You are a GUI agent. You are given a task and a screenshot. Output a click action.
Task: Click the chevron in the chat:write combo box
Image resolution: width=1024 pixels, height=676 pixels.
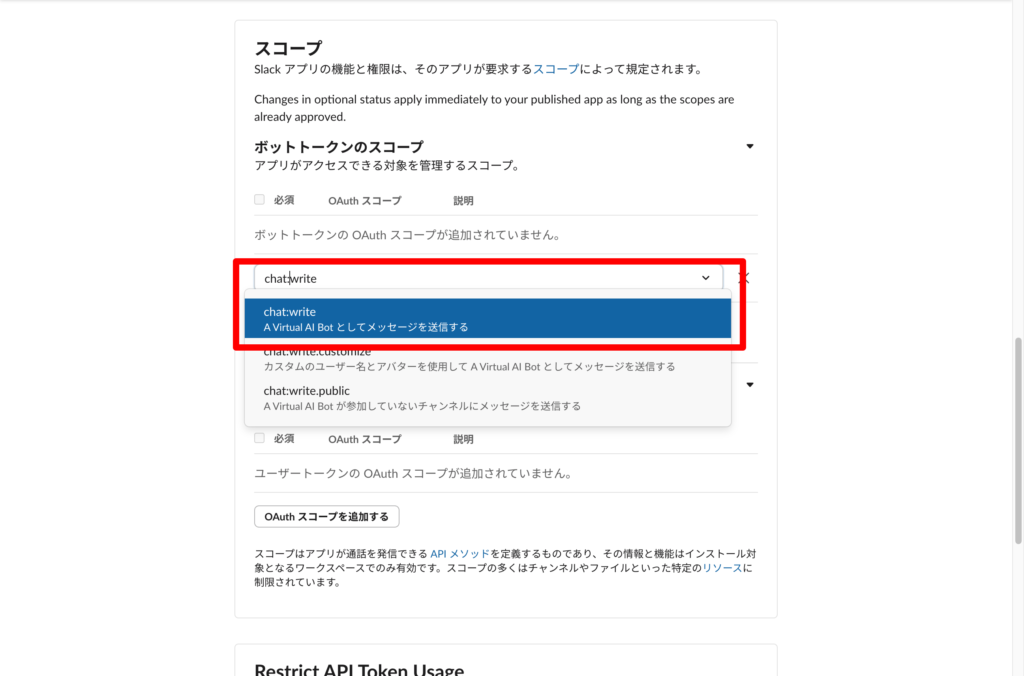click(706, 278)
